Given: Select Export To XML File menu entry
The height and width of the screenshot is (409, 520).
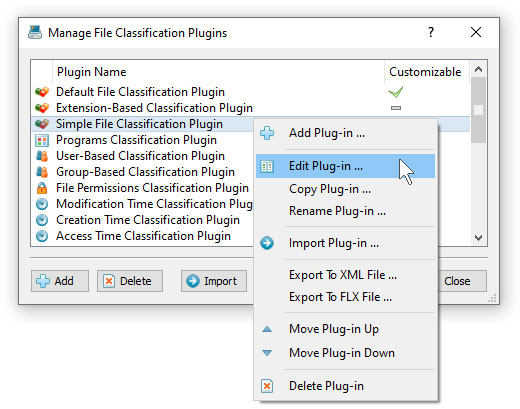Looking at the screenshot, I should [345, 275].
